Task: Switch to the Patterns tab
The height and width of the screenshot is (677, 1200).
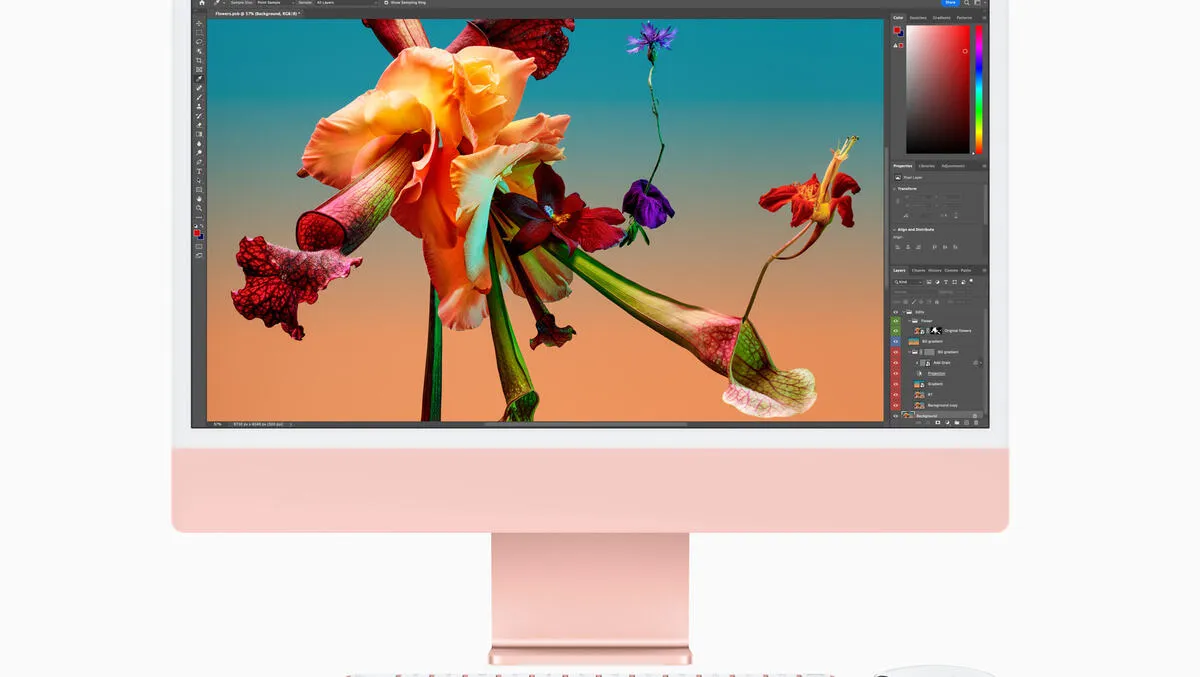Action: point(964,17)
